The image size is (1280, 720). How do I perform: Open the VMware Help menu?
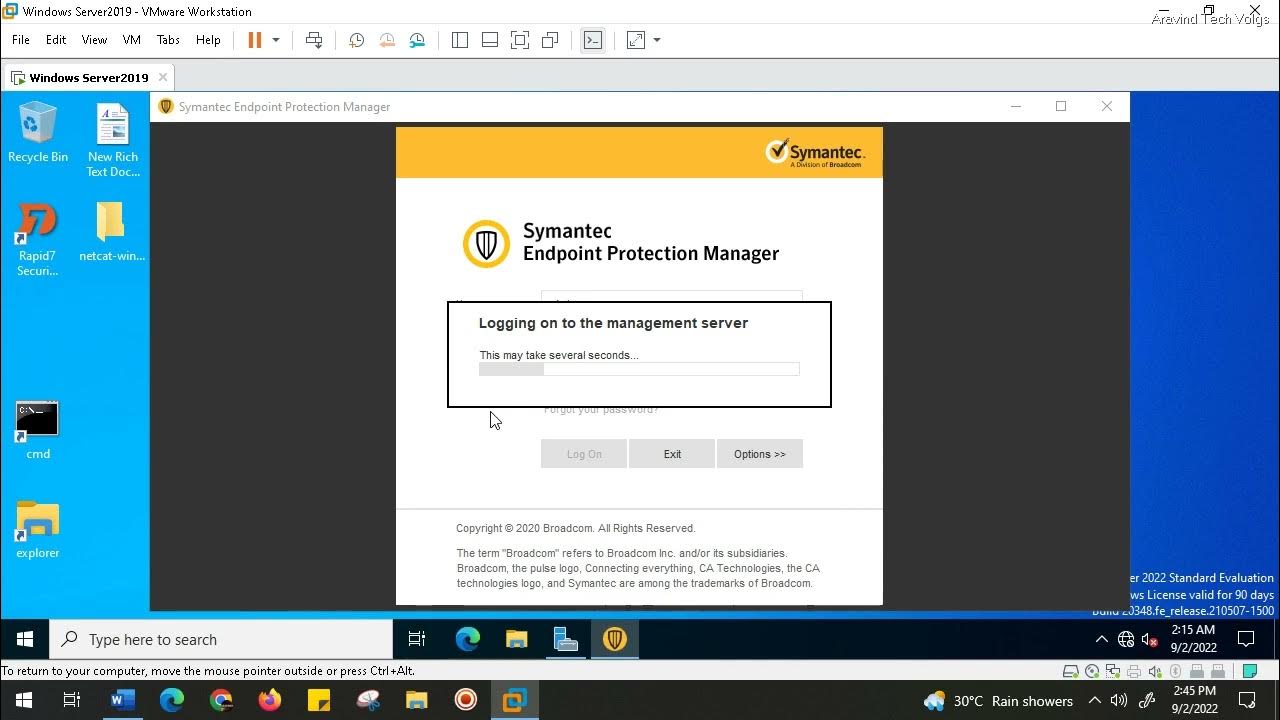[x=208, y=40]
